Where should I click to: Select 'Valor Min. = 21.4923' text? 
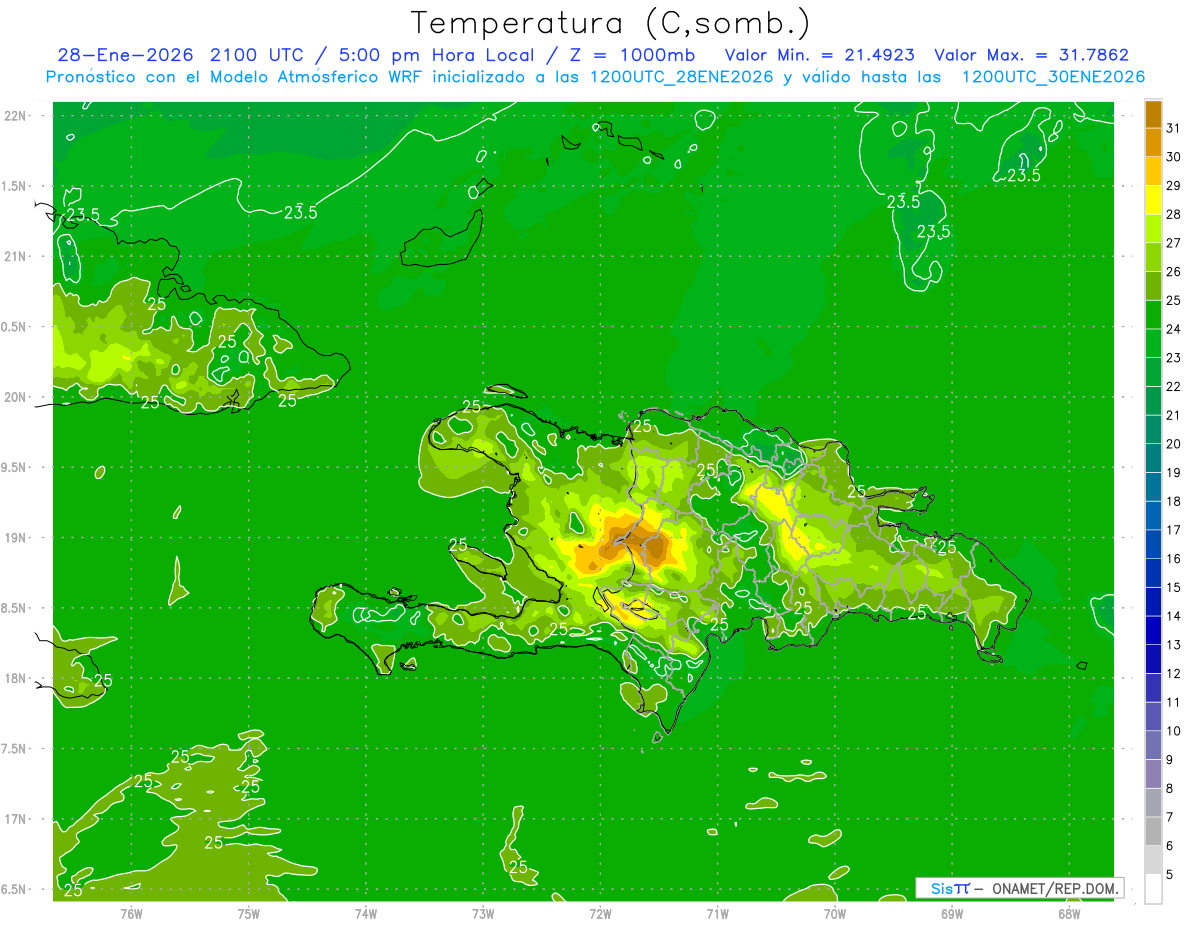819,55
